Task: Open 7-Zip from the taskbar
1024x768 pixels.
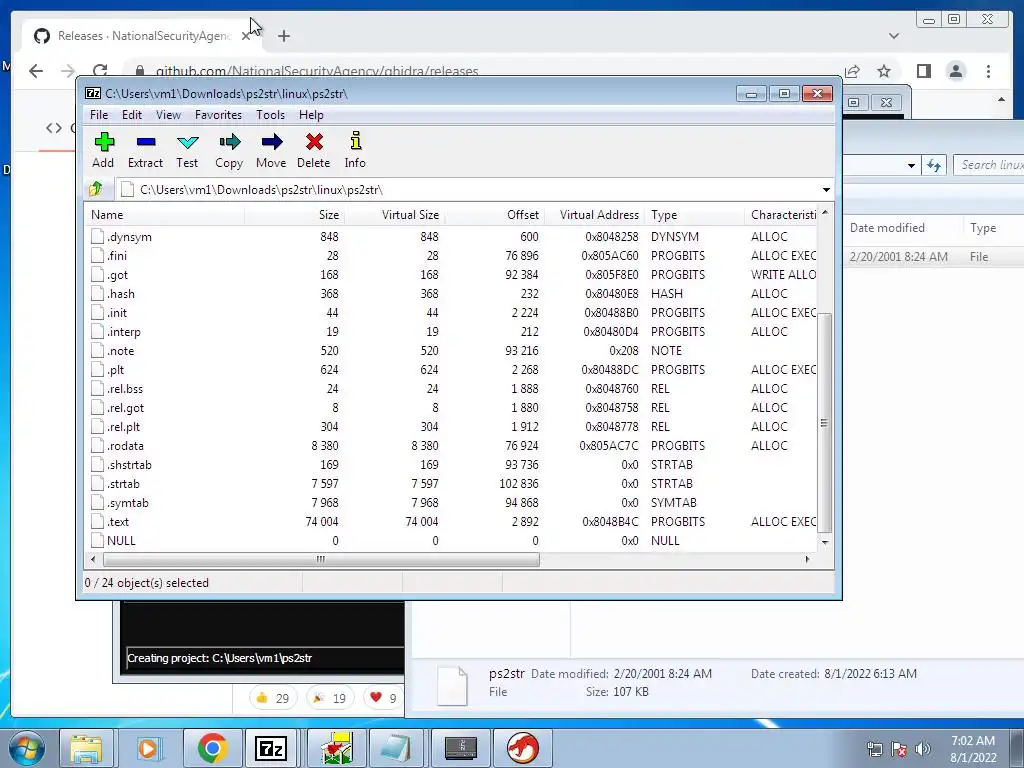Action: 271,748
